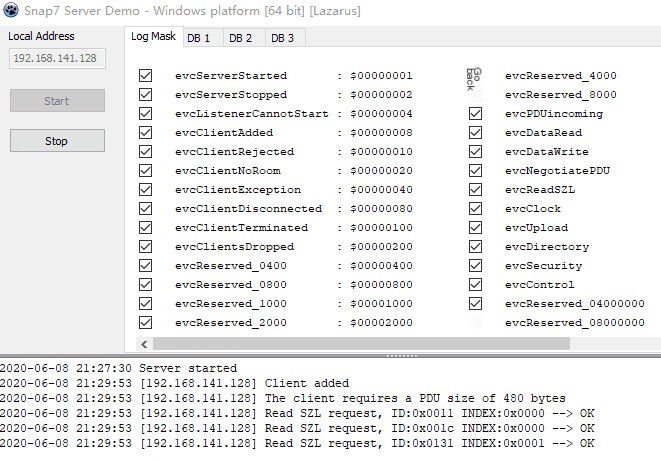Click the $00000100 mask value
Screen dimensions: 661x460
tap(381, 228)
